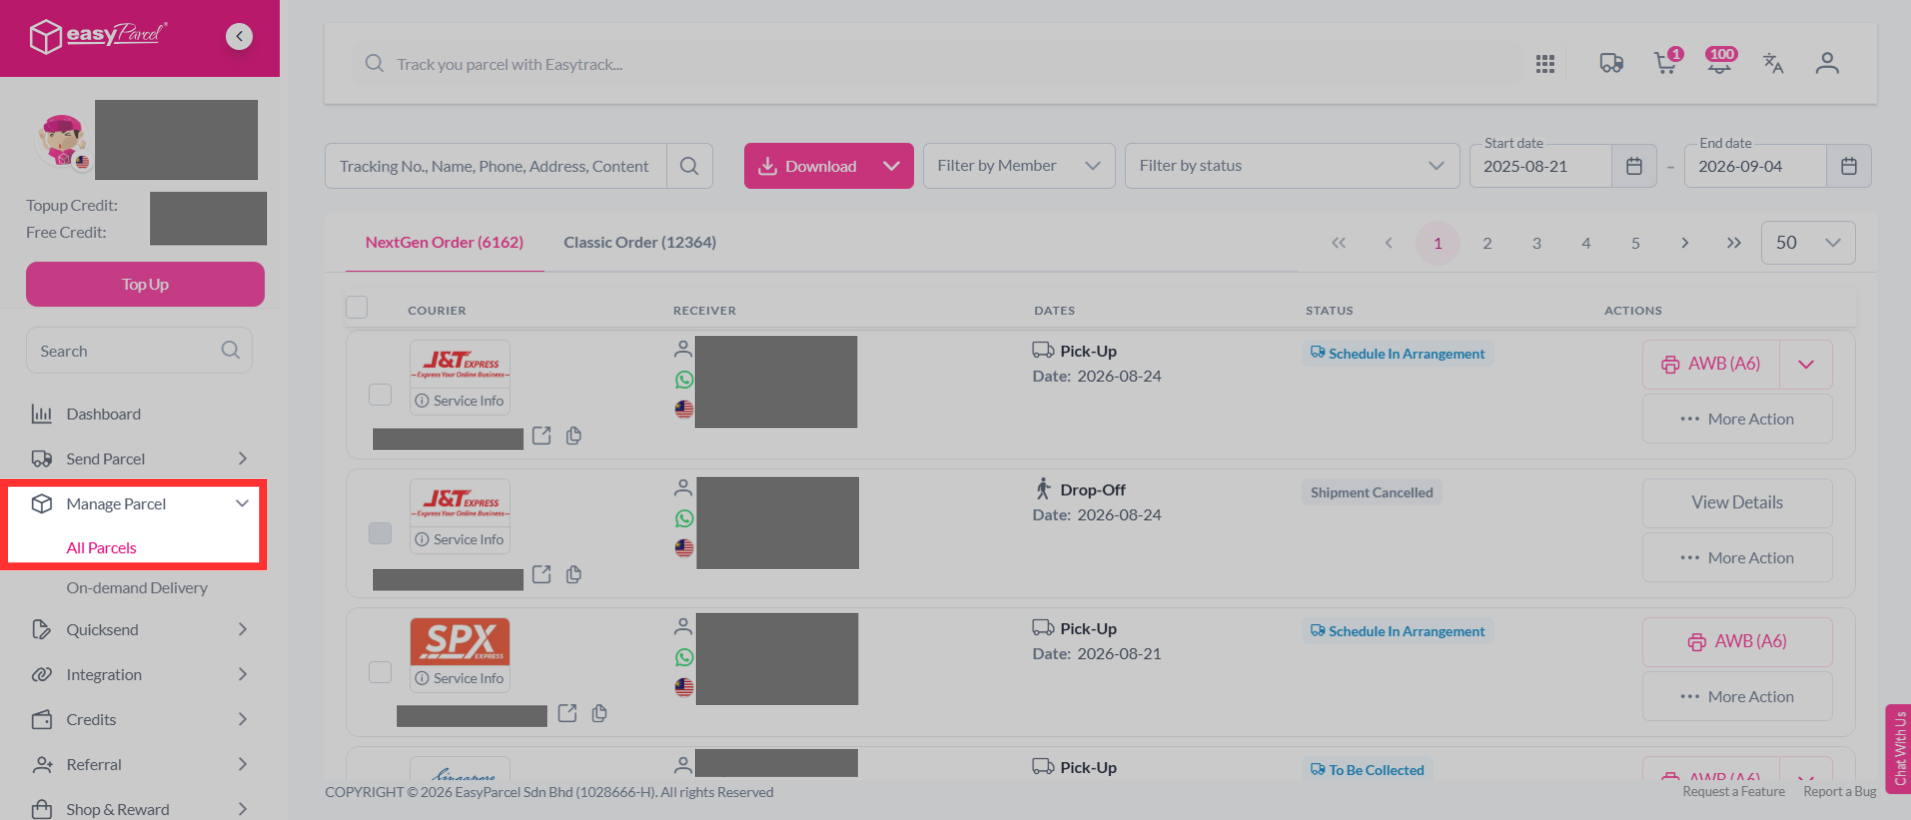The height and width of the screenshot is (820, 1911).
Task: Select the first J&T Pick-Up parcel checkbox
Action: tap(380, 394)
